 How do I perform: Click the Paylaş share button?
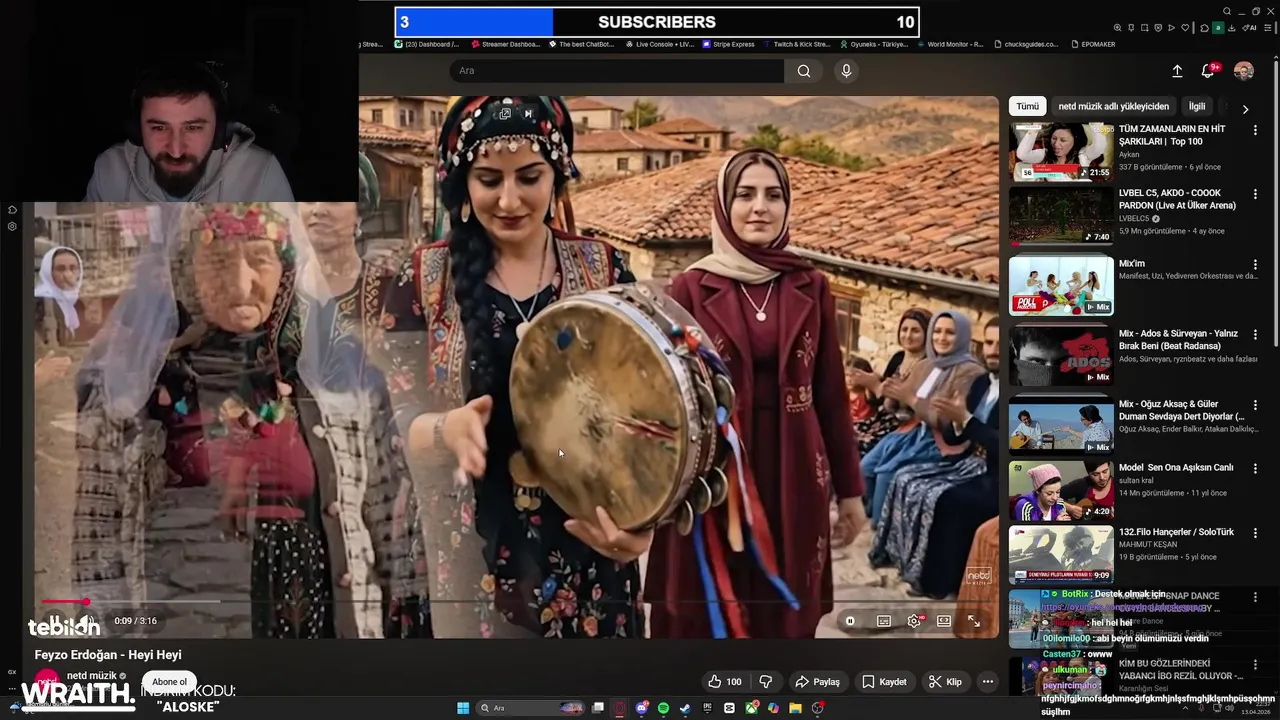click(x=817, y=682)
